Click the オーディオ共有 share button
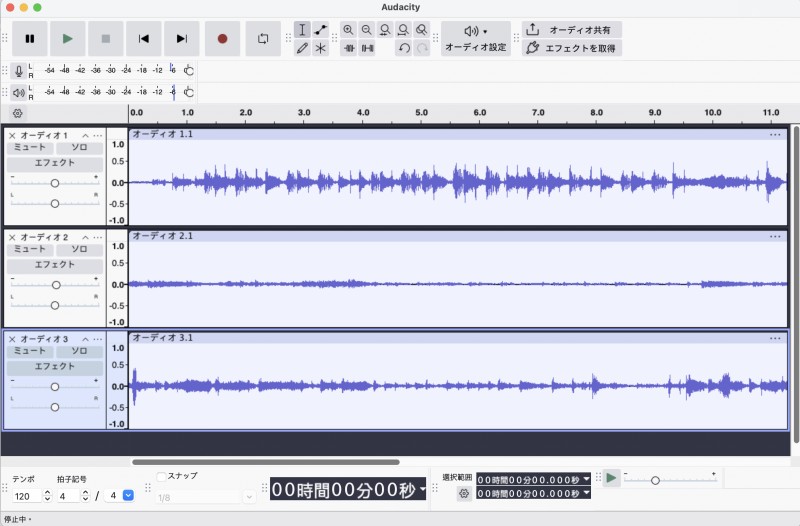This screenshot has width=800, height=526. coord(571,30)
